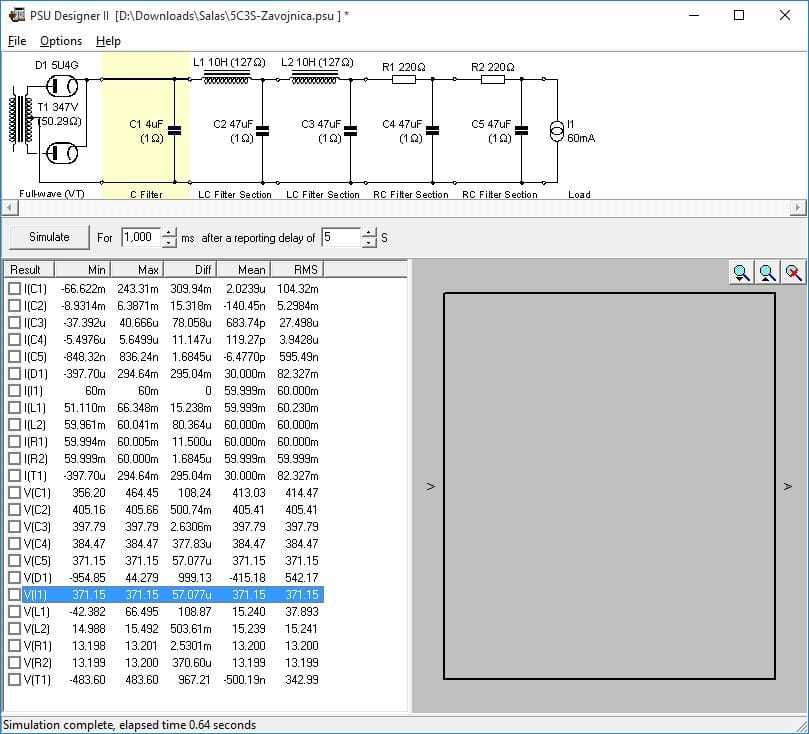Decrease the reporting delay with the down spinner

click(x=369, y=242)
